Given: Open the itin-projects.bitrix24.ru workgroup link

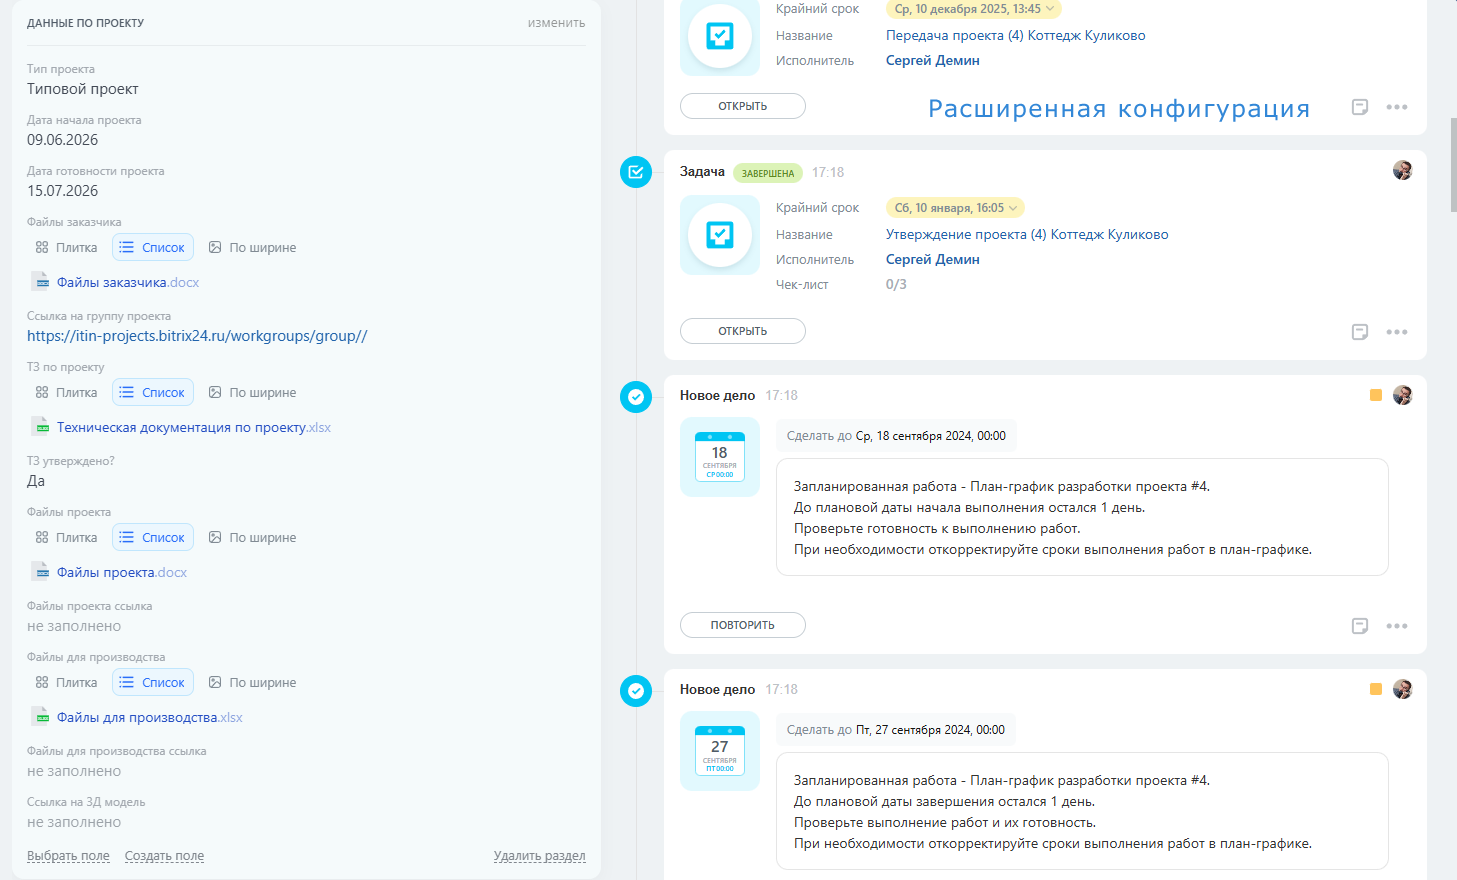Looking at the screenshot, I should pyautogui.click(x=197, y=336).
